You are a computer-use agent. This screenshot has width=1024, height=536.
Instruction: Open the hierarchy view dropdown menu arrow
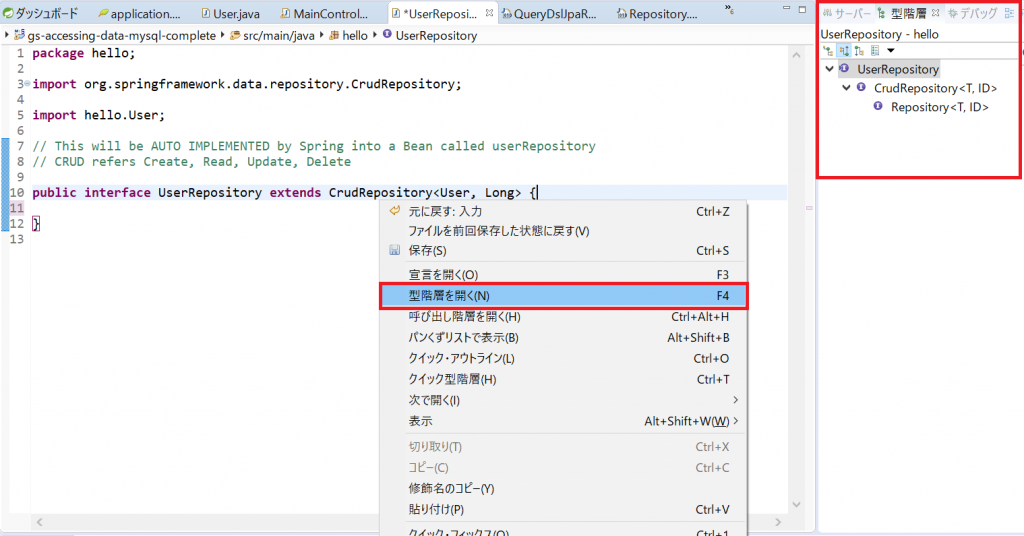[x=891, y=50]
